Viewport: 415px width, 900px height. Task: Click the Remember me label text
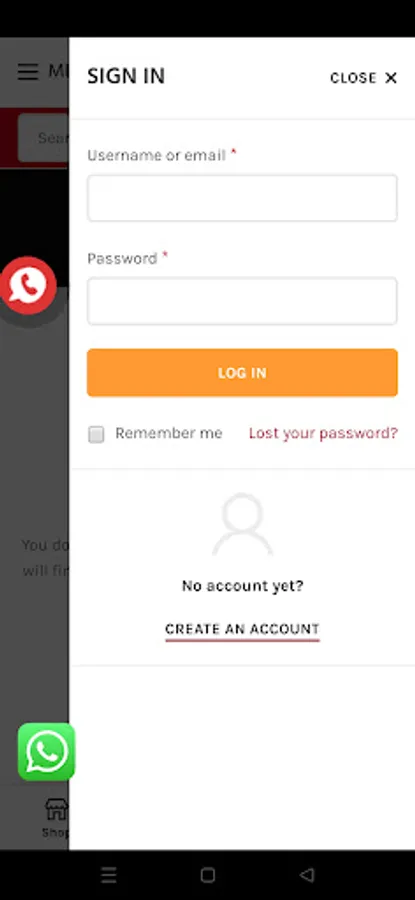point(169,433)
